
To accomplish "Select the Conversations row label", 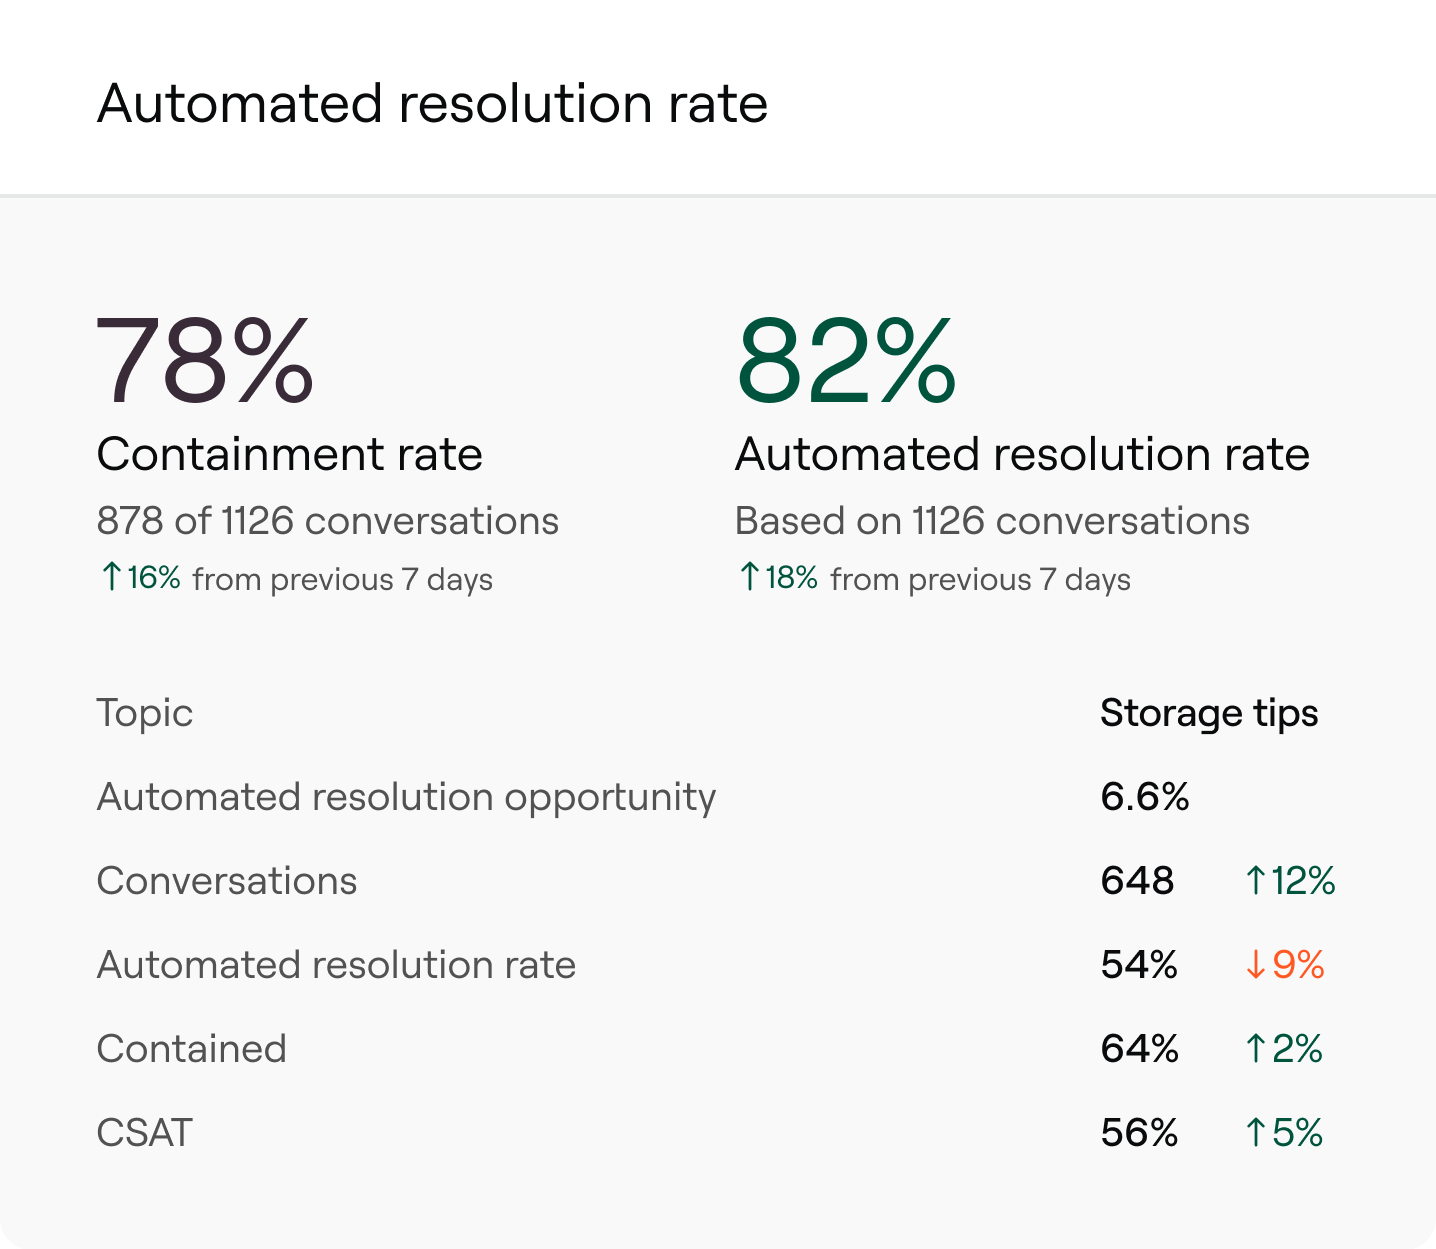I will (227, 881).
